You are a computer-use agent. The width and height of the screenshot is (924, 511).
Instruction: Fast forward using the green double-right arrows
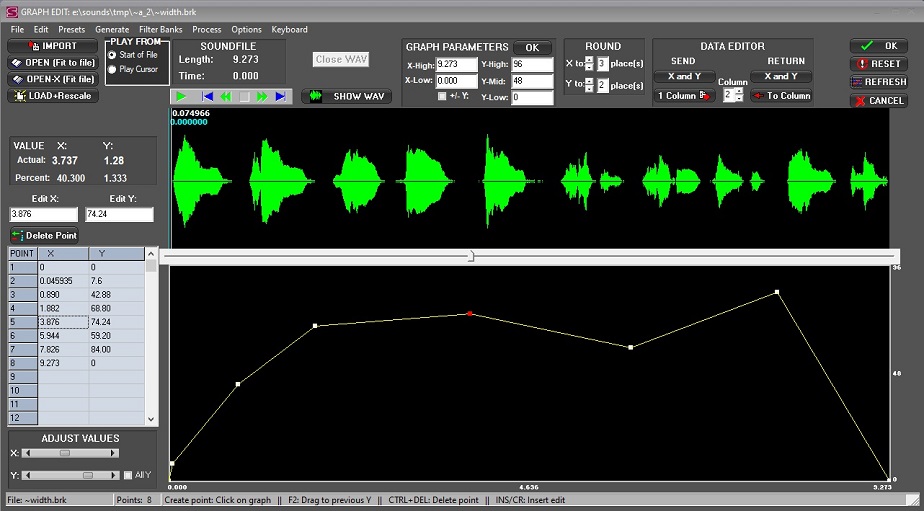[262, 97]
